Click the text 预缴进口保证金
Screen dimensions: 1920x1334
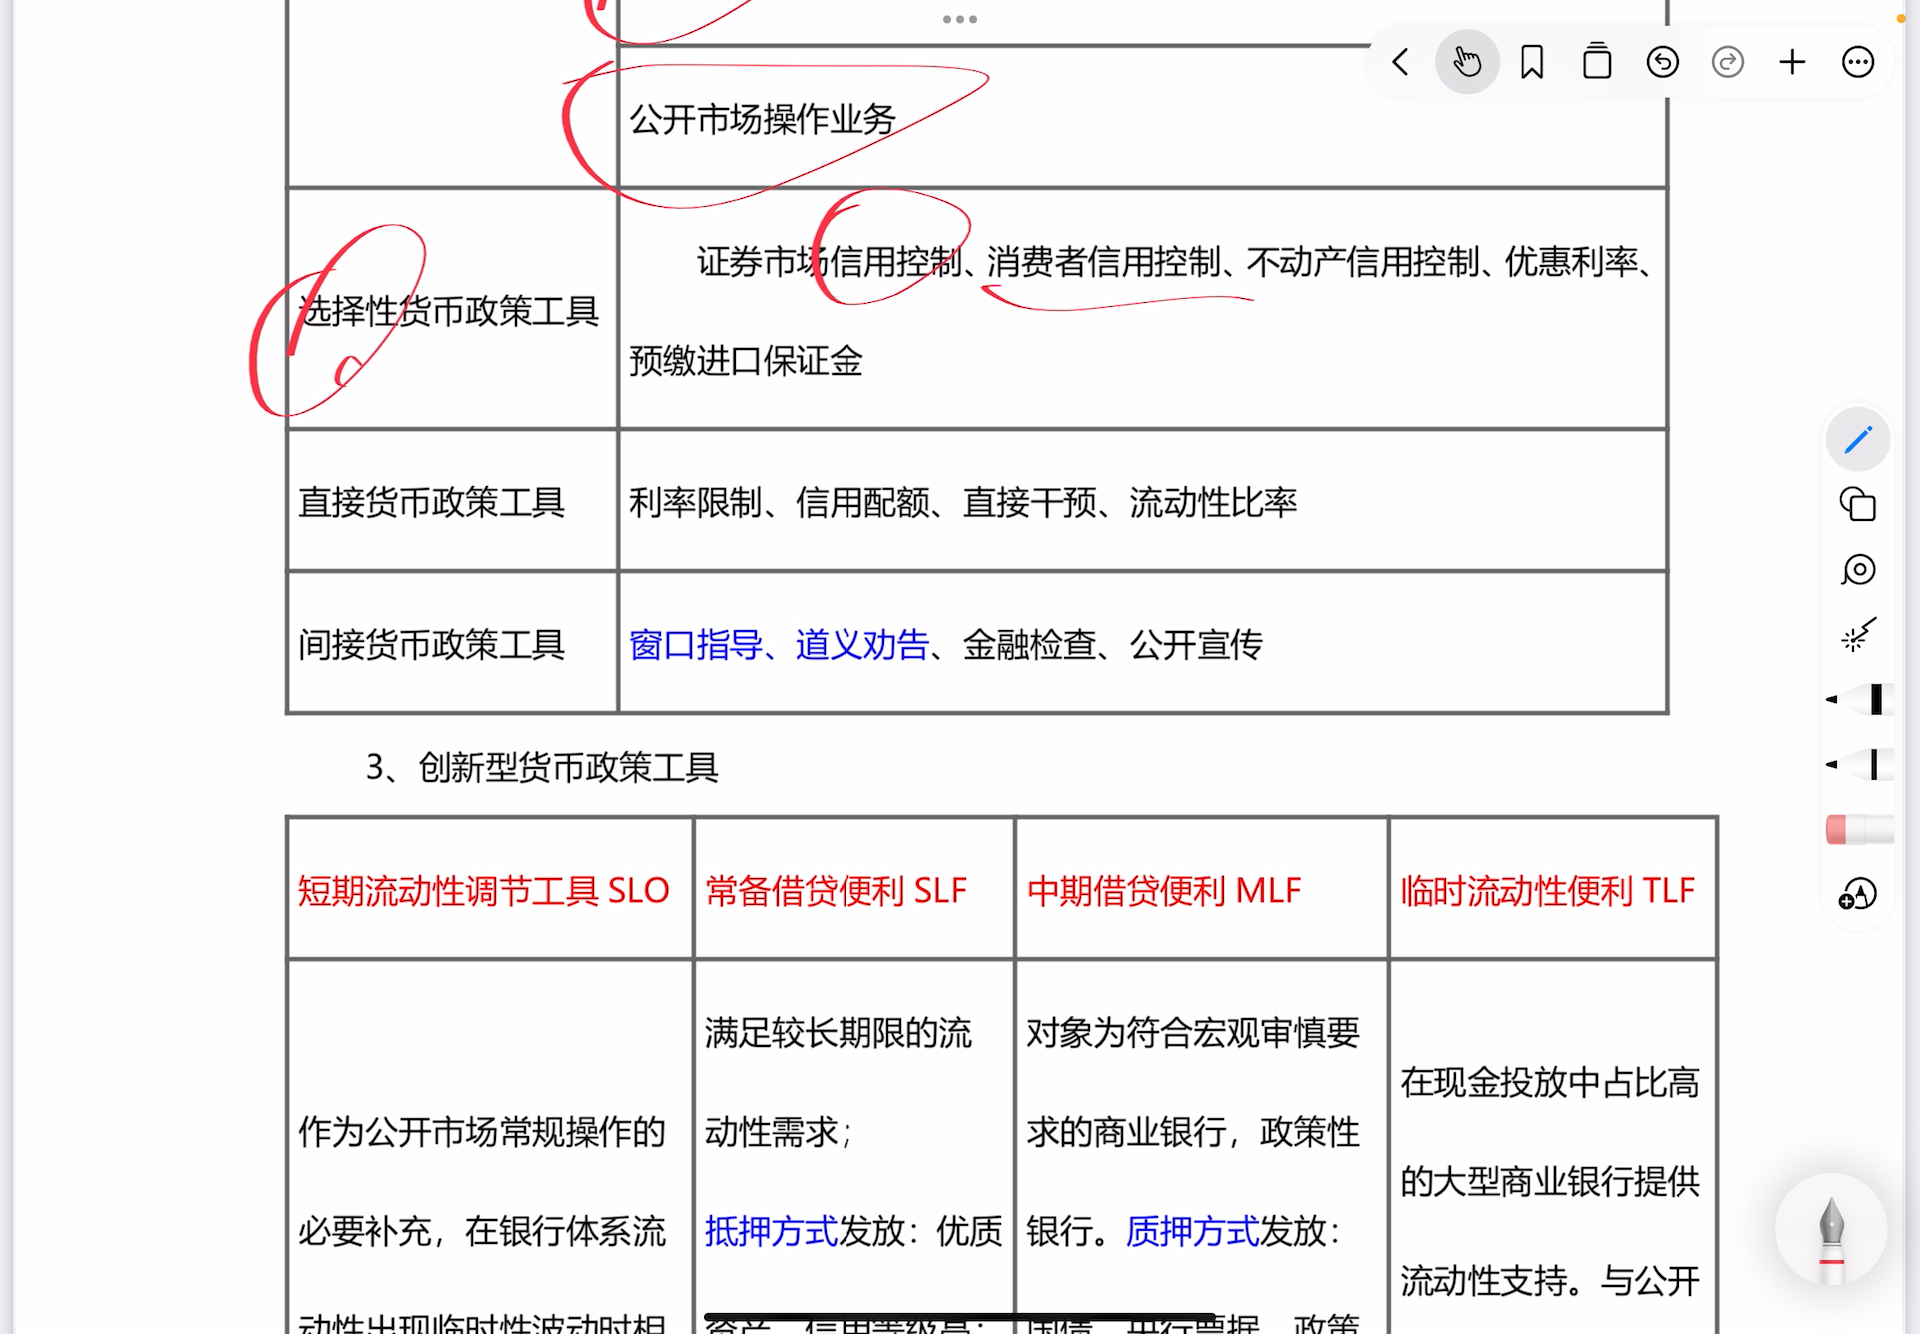click(x=746, y=361)
